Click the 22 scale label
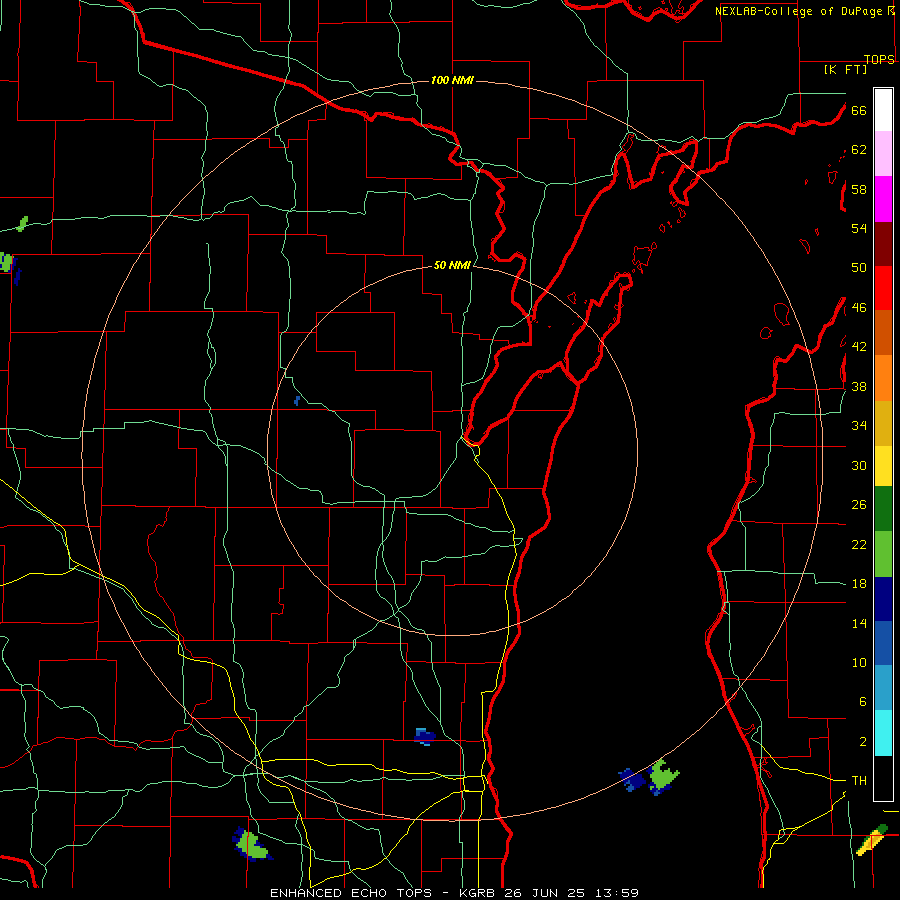This screenshot has height=900, width=900. [x=859, y=544]
